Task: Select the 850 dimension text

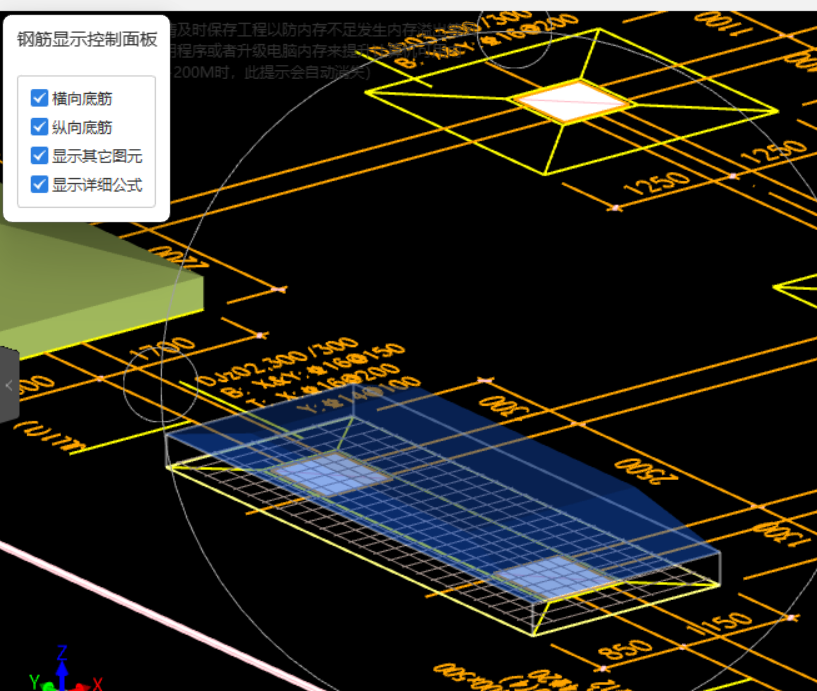Action: (625, 649)
